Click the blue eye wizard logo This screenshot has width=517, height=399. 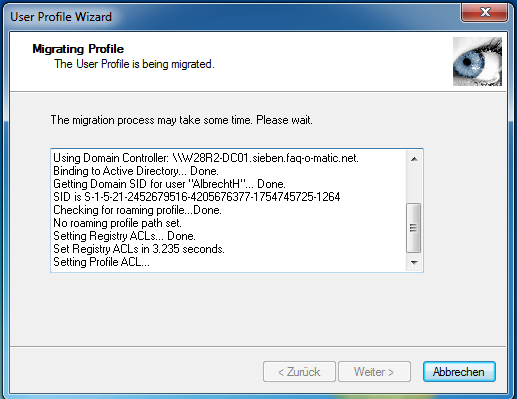coord(477,61)
